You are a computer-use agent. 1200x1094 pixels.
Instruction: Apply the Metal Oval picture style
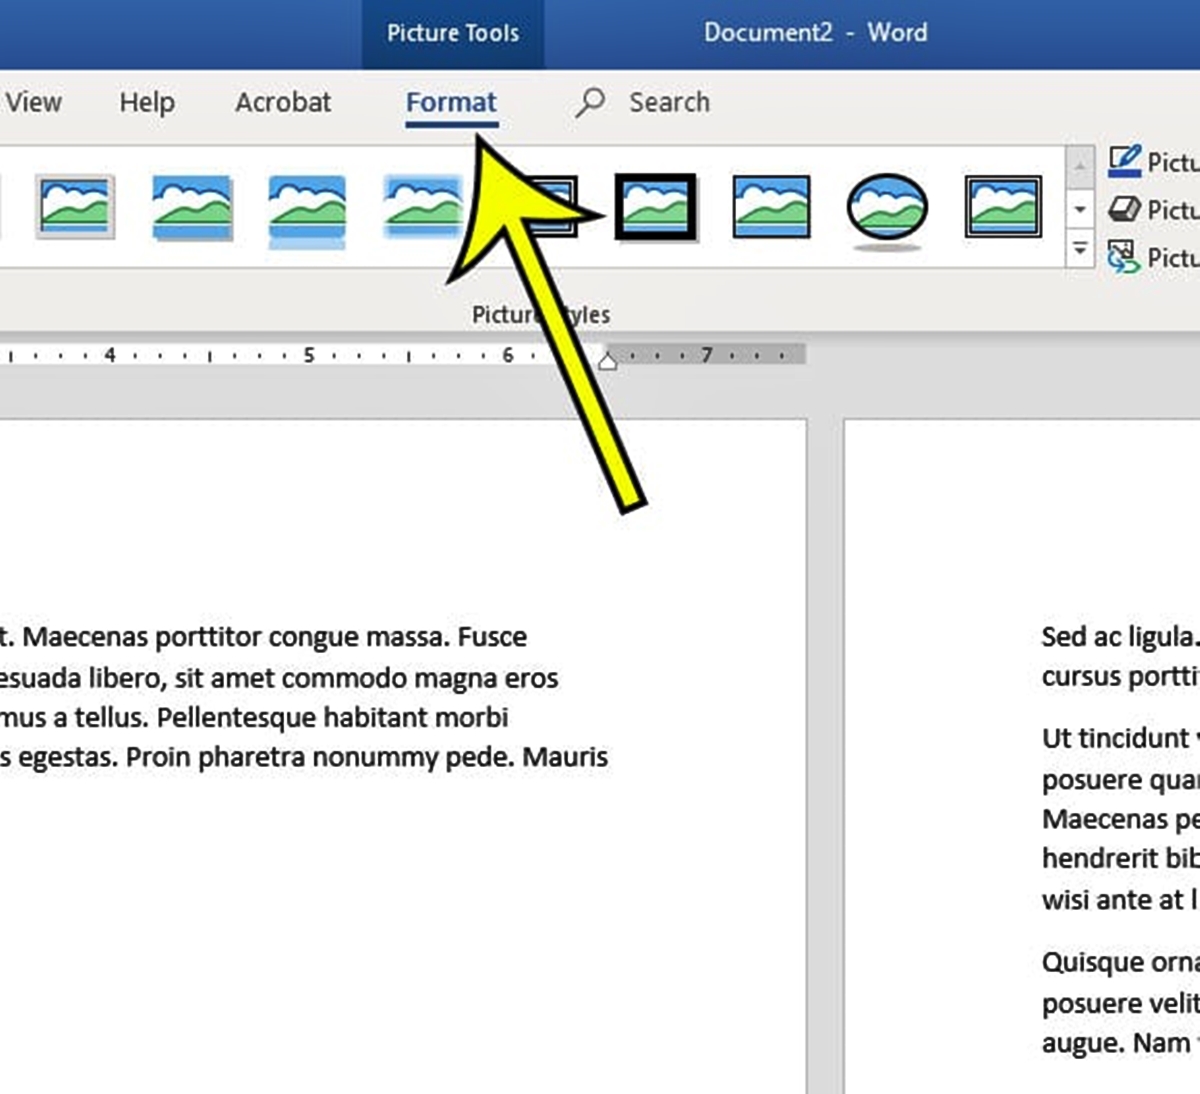(887, 207)
